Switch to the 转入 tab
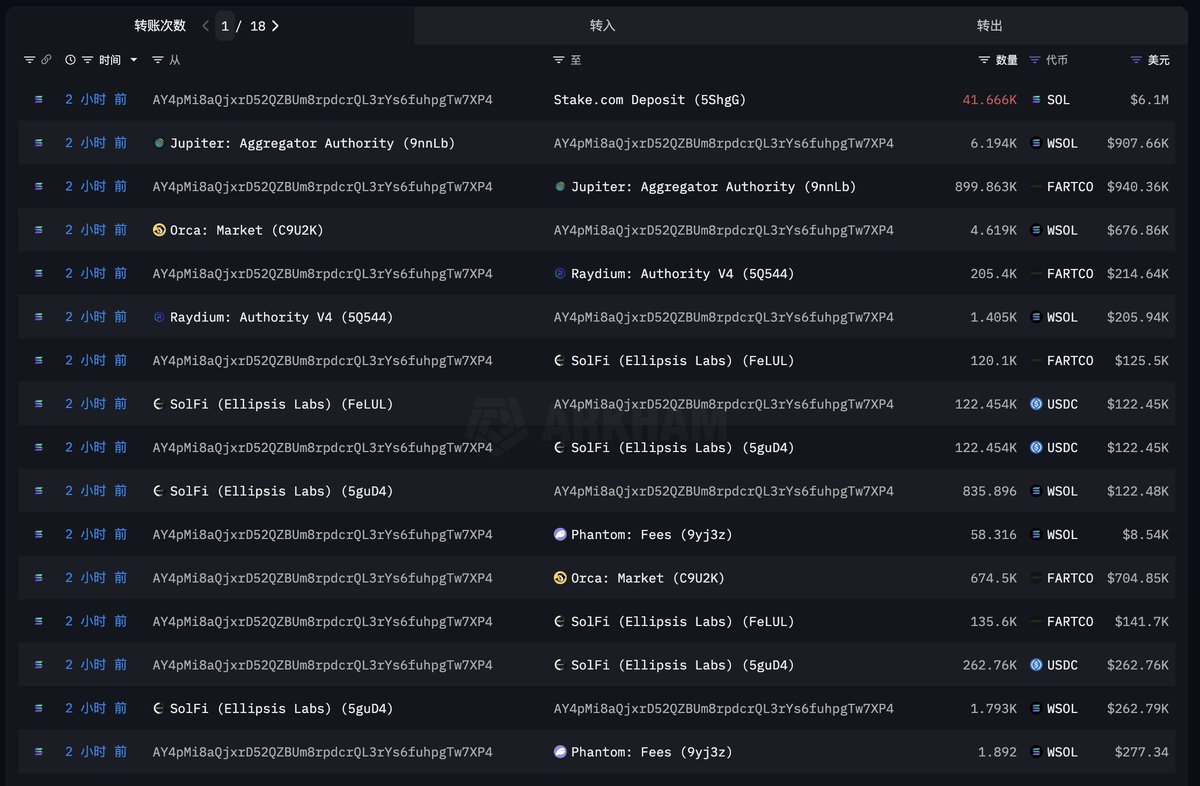The image size is (1200, 786). coord(602,25)
